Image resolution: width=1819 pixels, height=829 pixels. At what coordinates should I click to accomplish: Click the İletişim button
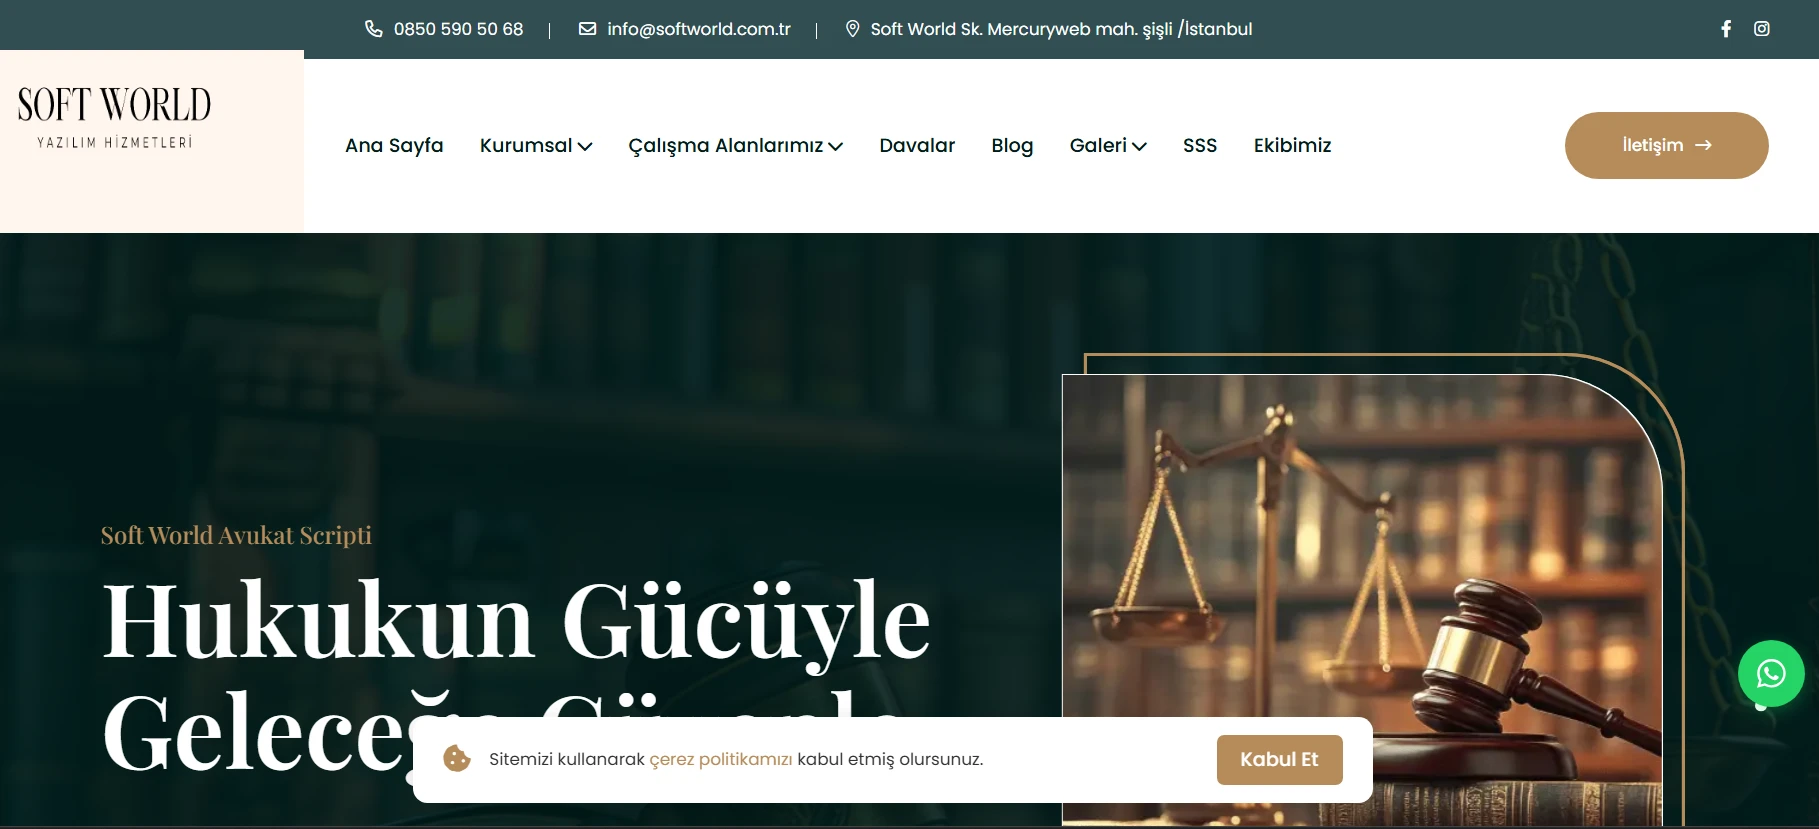(x=1666, y=146)
